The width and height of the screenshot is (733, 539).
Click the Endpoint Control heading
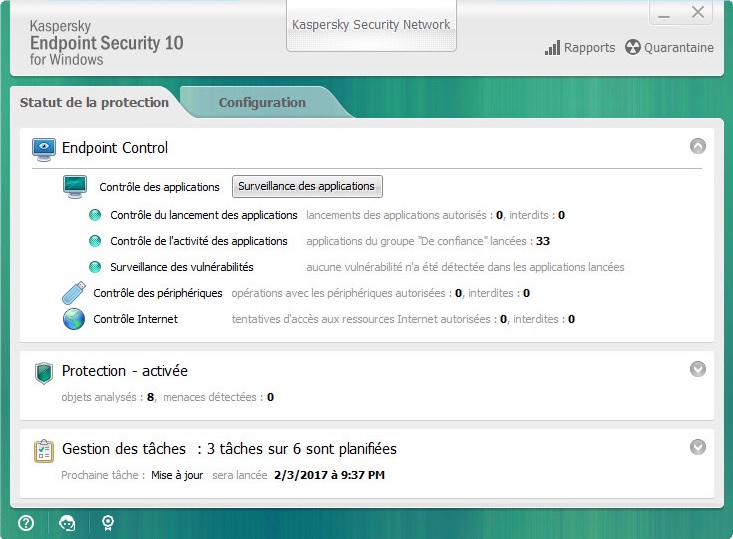click(115, 148)
